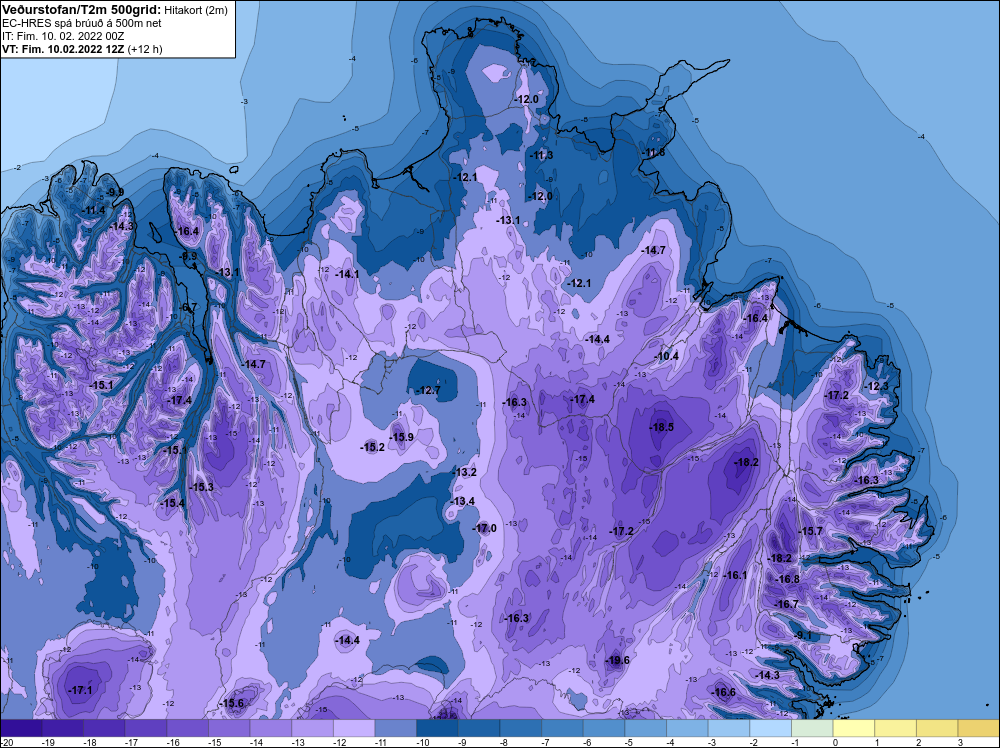
Task: Click the -19.6 temperature value
Action: pyautogui.click(x=617, y=660)
